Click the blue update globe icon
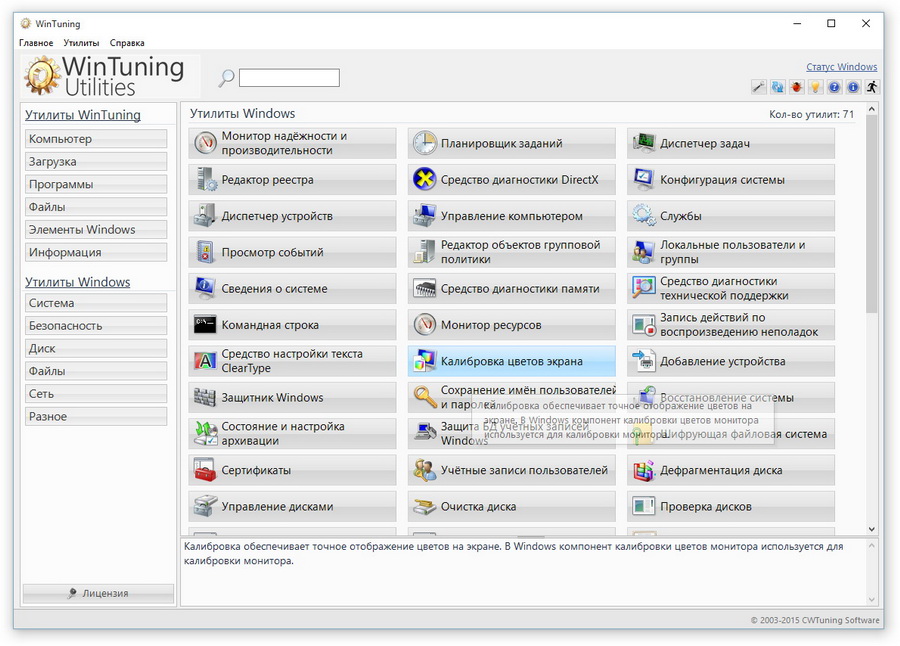Image resolution: width=900 pixels, height=646 pixels. [x=778, y=87]
